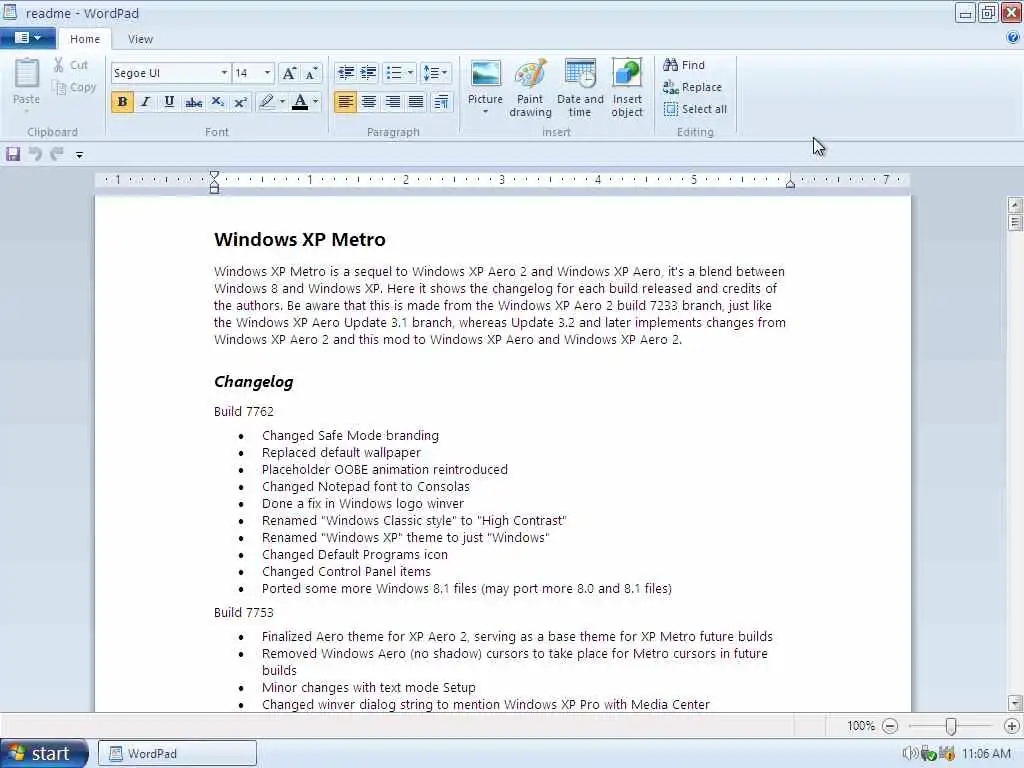Open the Paragraph settings dialog icon
1024x768 pixels.
point(441,102)
